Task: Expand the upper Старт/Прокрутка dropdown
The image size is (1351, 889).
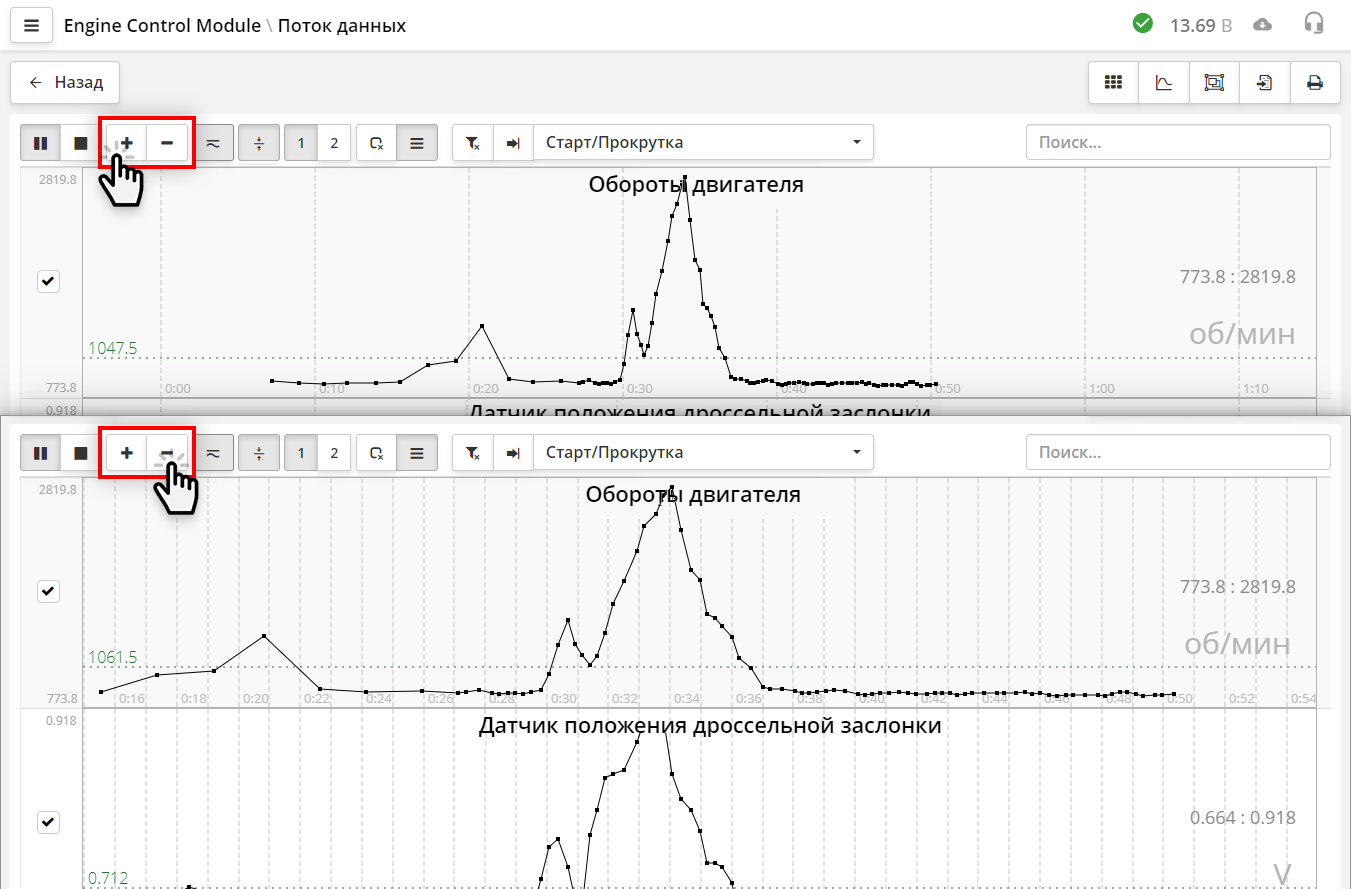Action: tap(703, 143)
